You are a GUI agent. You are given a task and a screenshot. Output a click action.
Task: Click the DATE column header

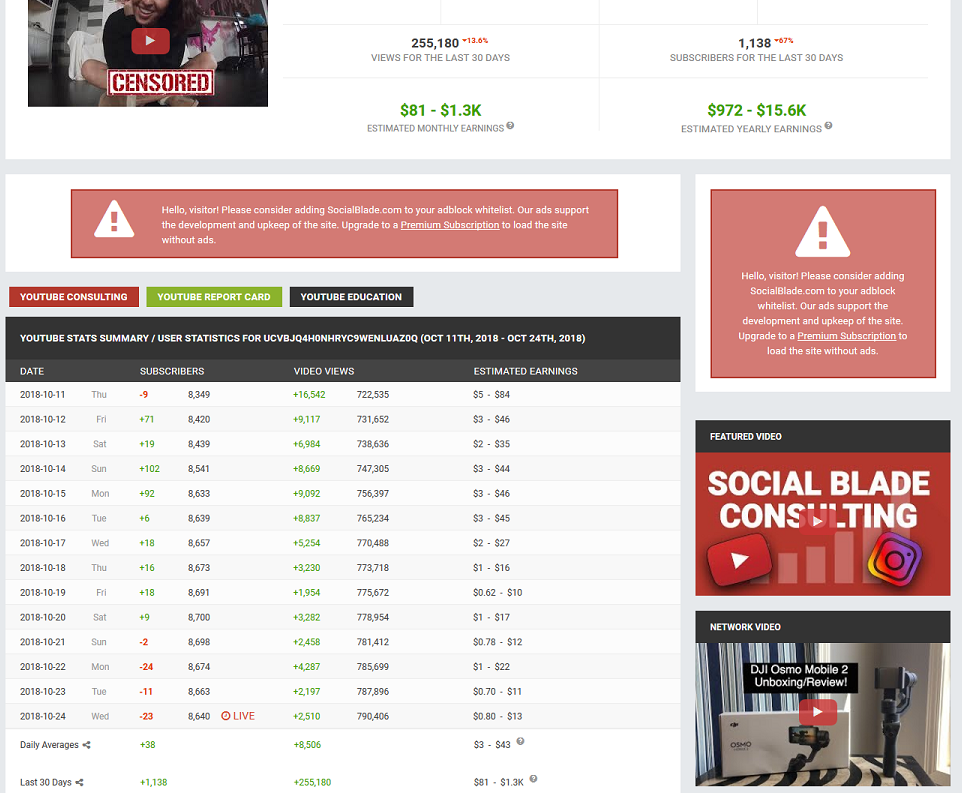[x=32, y=371]
